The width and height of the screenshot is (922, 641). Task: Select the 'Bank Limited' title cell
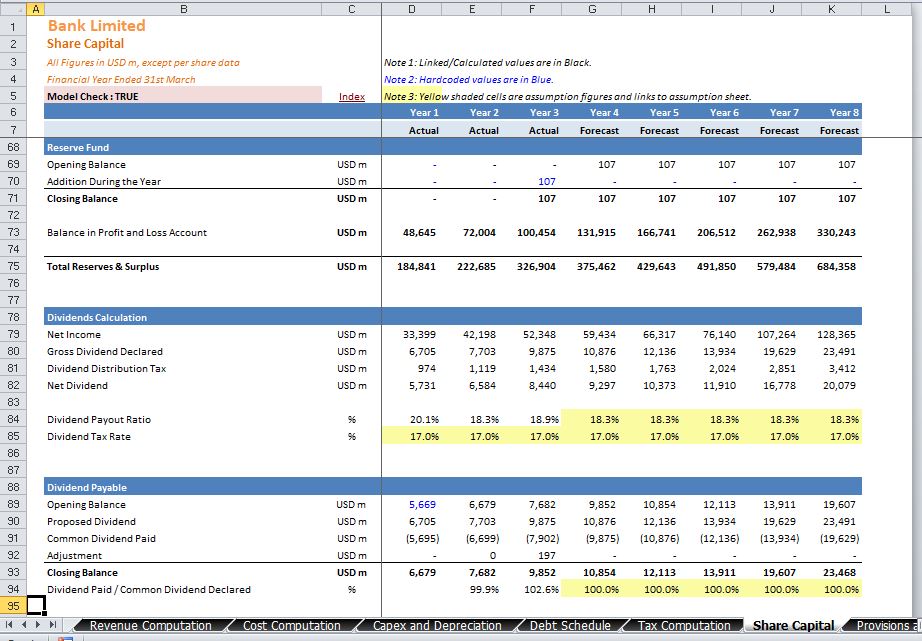[x=96, y=26]
